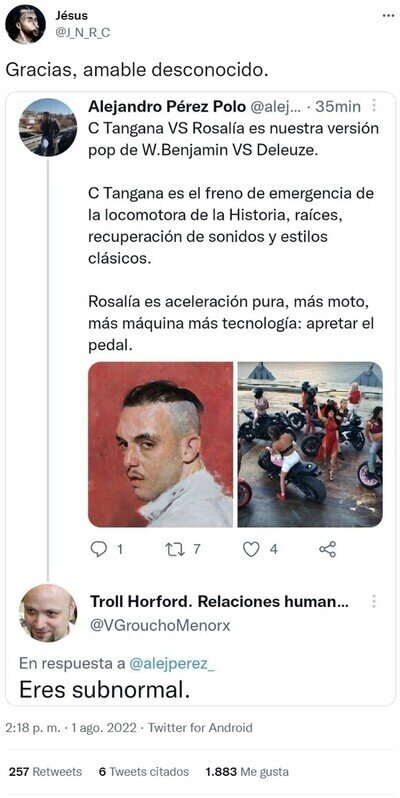Viewport: 400px width, 798px height.
Task: Open the C Tangana portrait image
Action: [x=160, y=444]
